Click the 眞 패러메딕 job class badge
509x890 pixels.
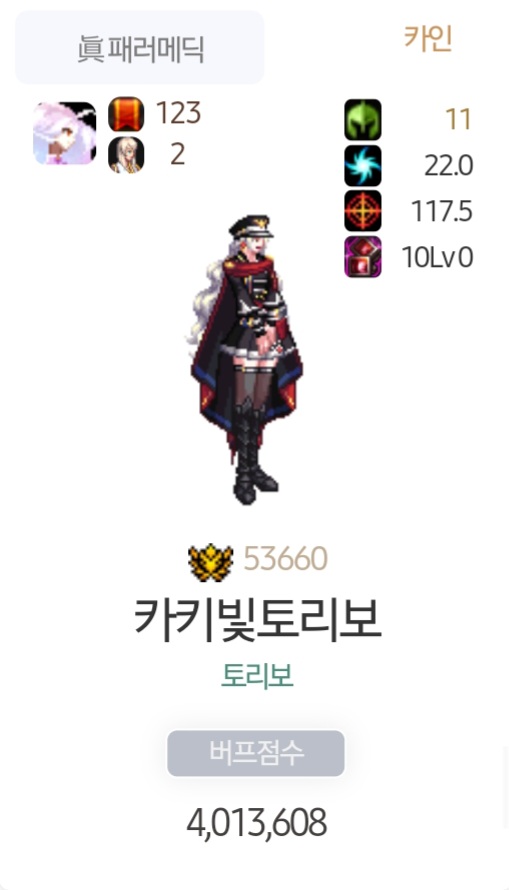pyautogui.click(x=140, y=48)
